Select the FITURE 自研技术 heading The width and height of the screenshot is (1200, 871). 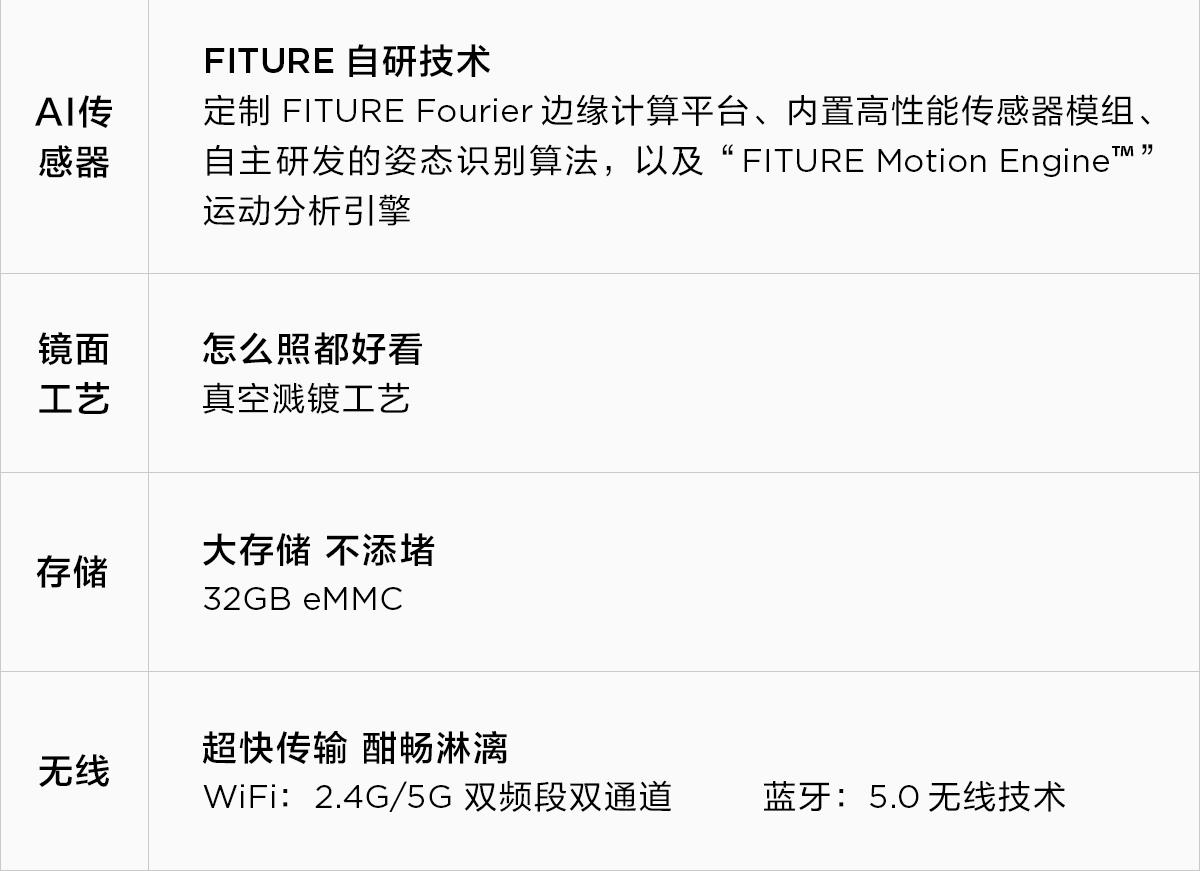coord(347,62)
